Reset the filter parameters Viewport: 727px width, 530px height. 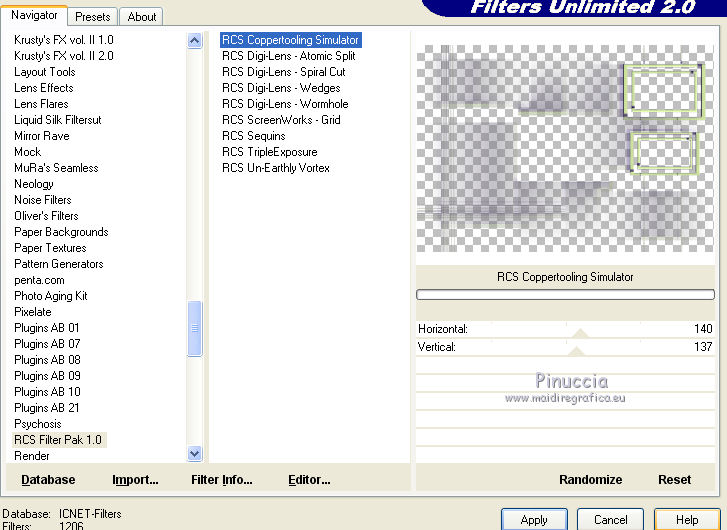tap(675, 479)
